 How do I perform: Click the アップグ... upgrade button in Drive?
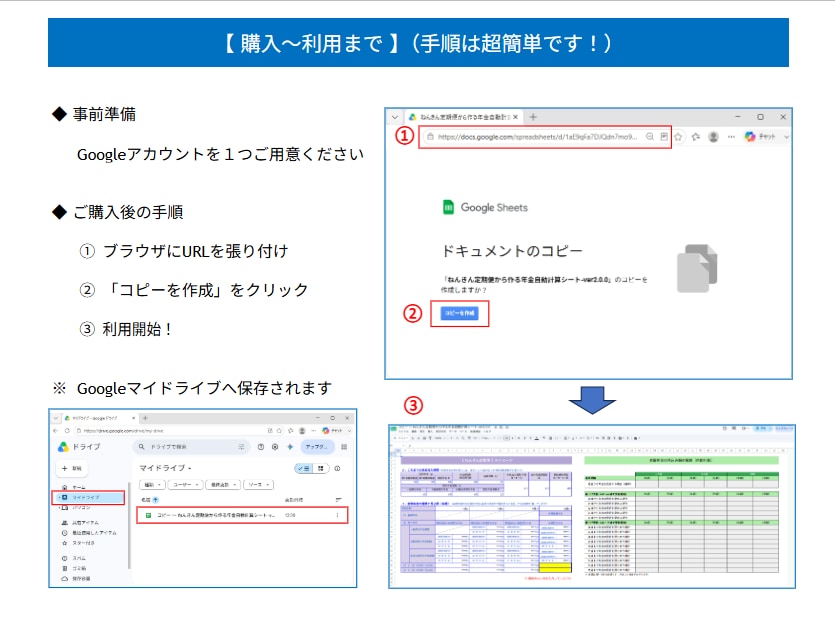[317, 447]
